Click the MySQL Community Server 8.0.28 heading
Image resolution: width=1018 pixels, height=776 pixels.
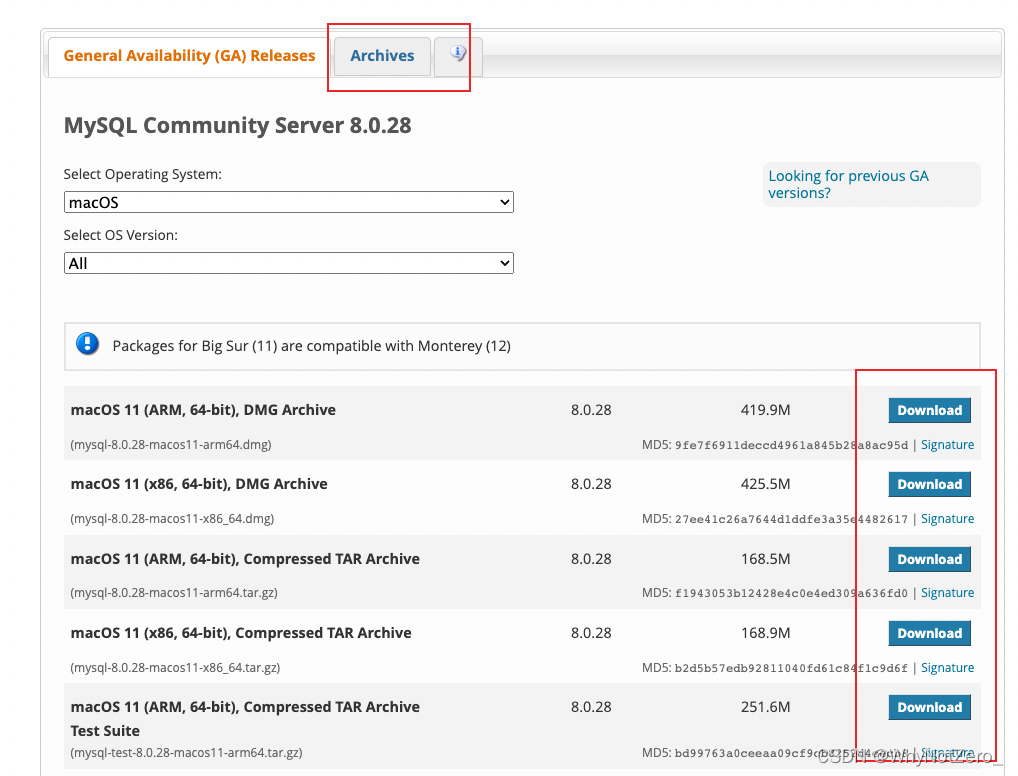(238, 125)
